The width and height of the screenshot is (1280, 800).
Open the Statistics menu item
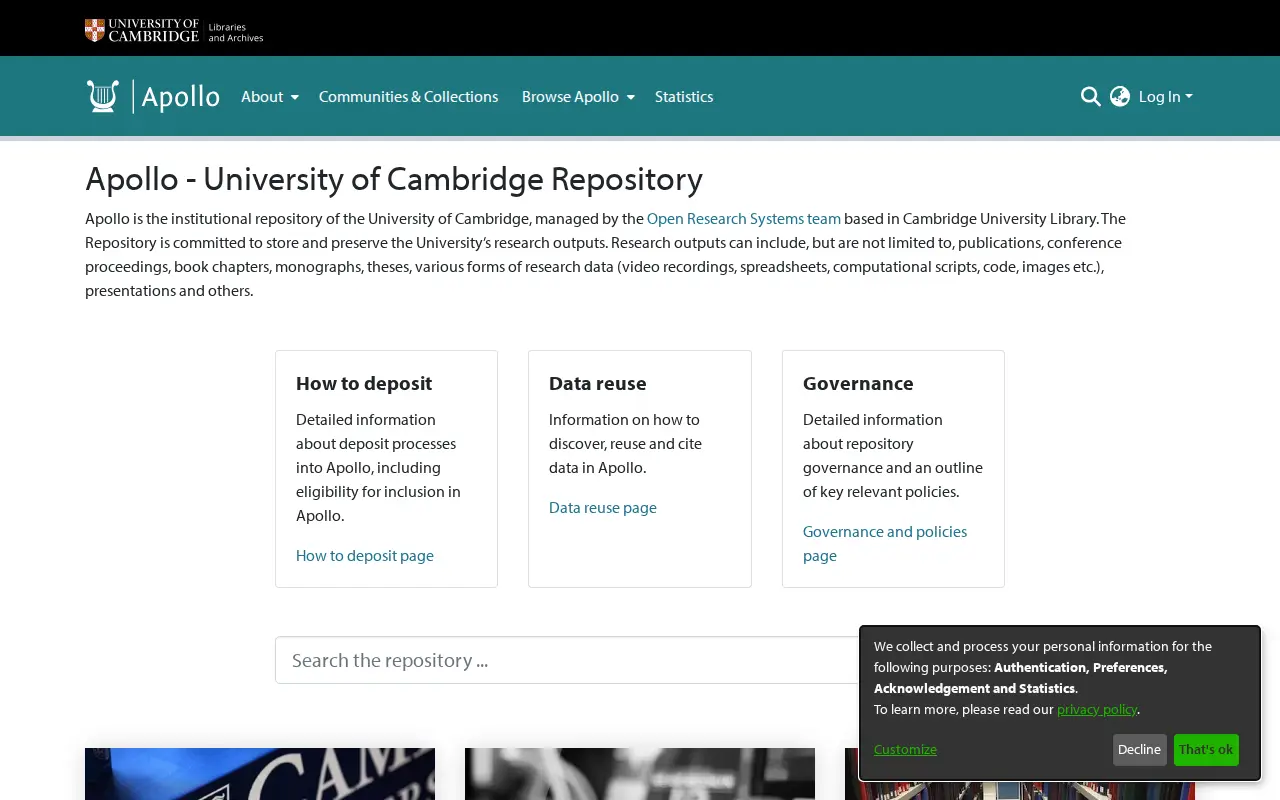click(684, 97)
